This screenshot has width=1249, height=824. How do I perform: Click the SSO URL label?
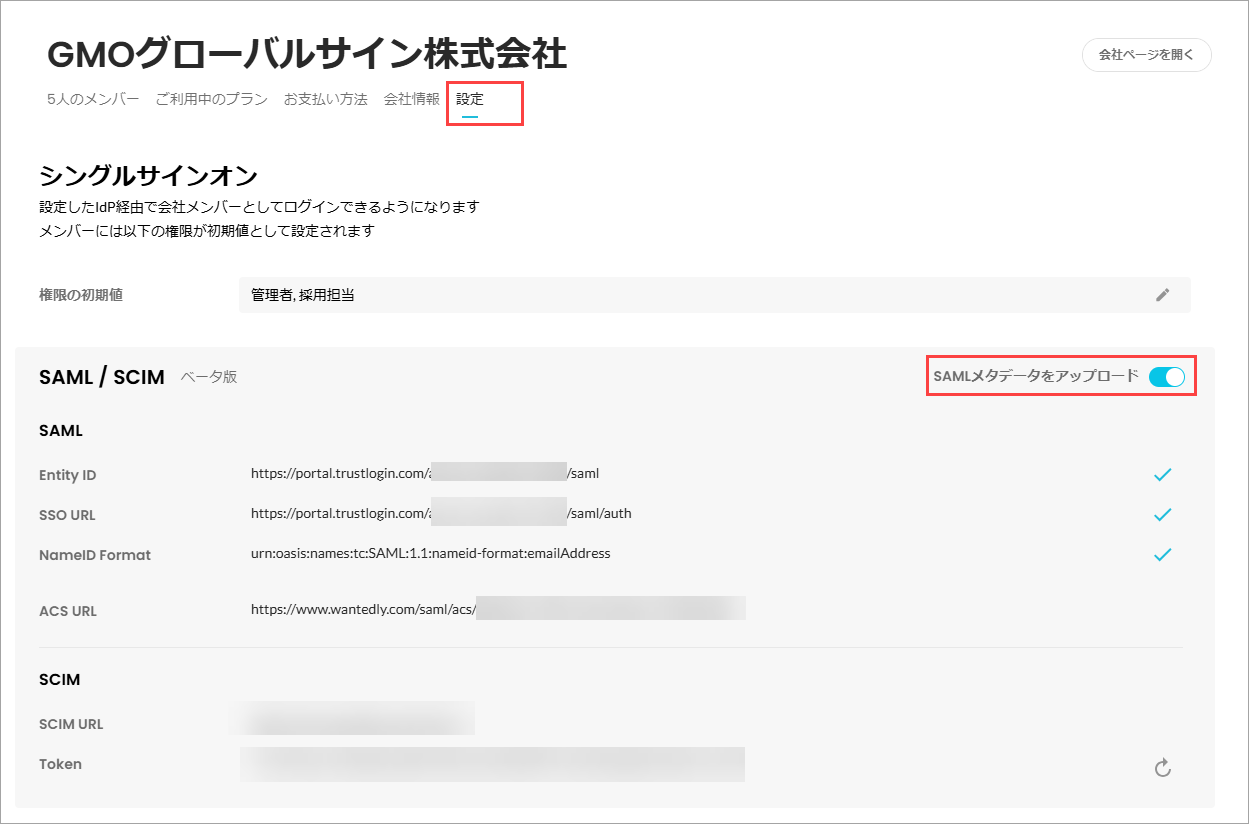click(67, 515)
